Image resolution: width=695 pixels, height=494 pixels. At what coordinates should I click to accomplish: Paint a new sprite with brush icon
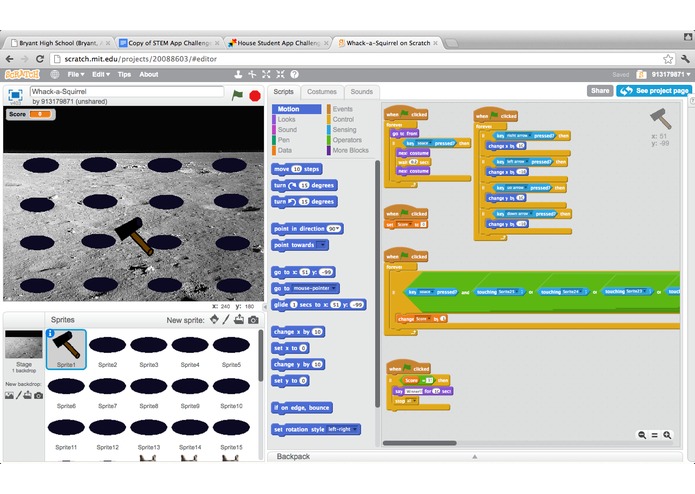tap(226, 319)
